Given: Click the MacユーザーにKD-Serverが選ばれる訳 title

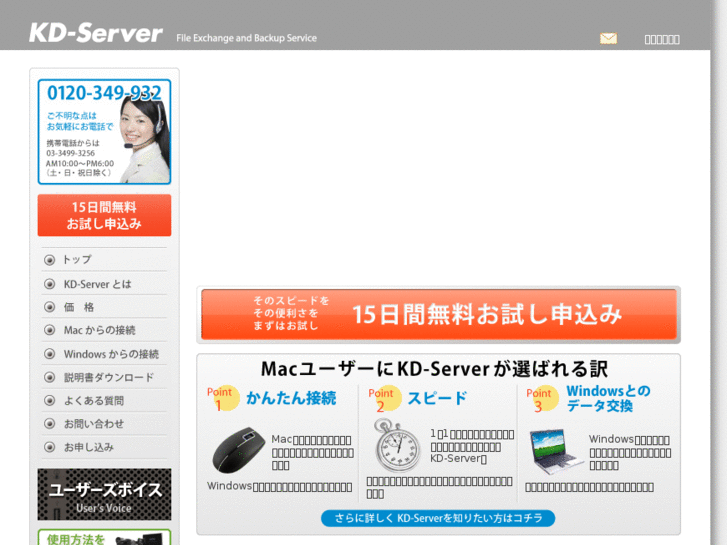Looking at the screenshot, I should (434, 369).
